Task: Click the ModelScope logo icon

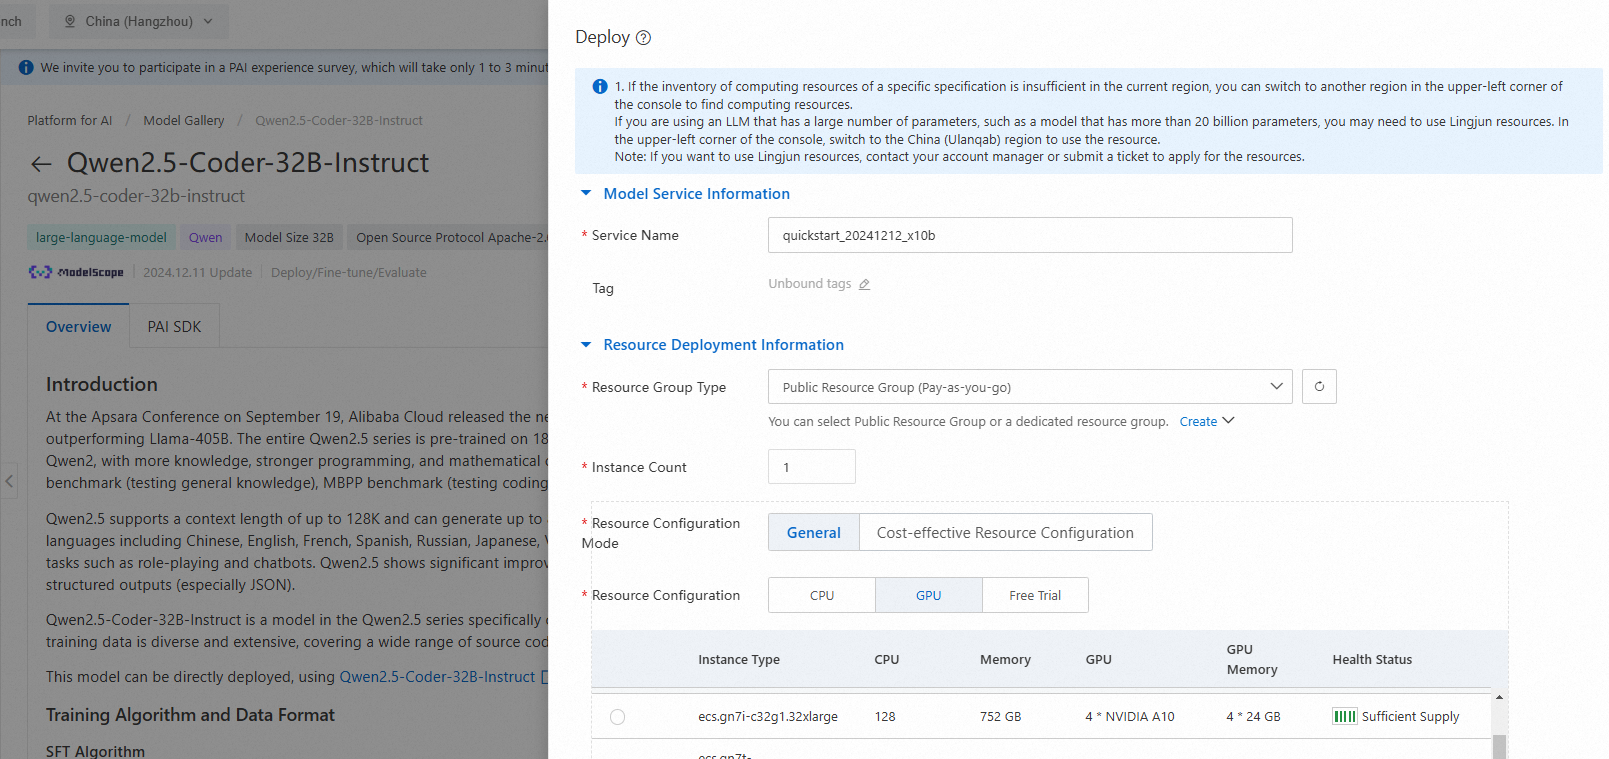Action: point(40,272)
